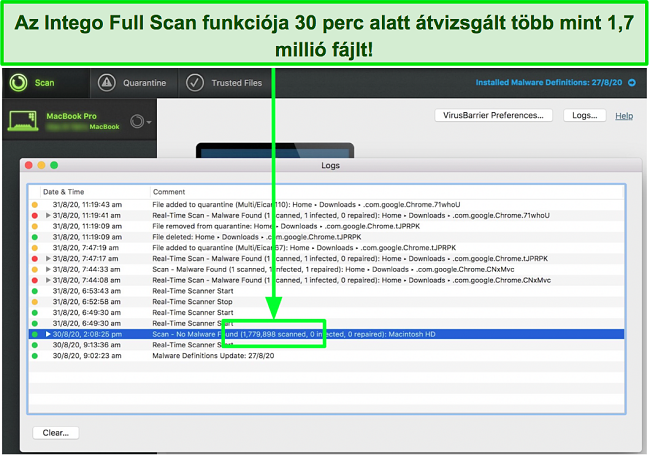Screen dimensions: 650x455
Task: Expand the 2:08:25 pm No Malware Found entry
Action: pos(47,334)
